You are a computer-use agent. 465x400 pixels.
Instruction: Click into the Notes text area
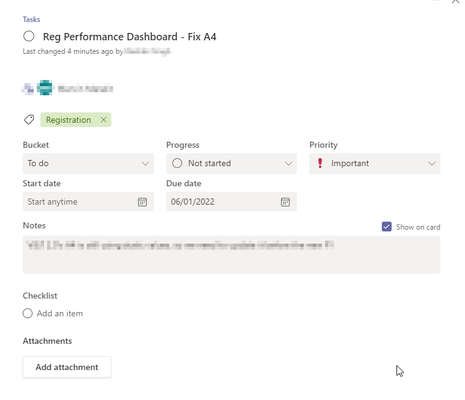tap(231, 255)
